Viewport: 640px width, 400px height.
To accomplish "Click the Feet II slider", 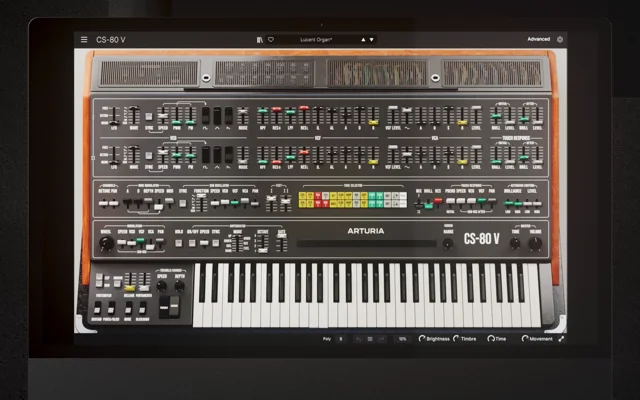I will [286, 202].
